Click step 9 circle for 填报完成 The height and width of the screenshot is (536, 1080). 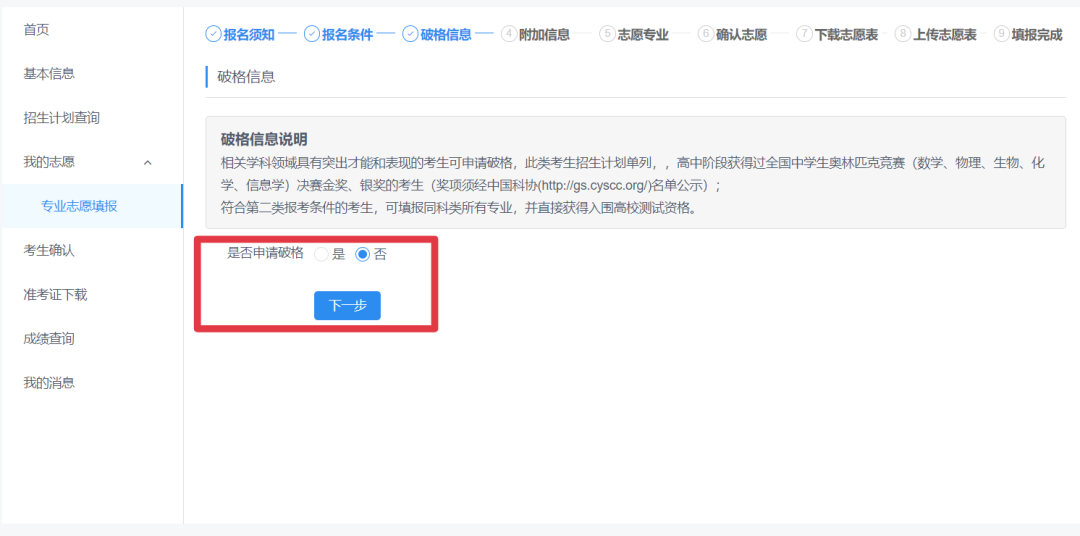click(1001, 34)
